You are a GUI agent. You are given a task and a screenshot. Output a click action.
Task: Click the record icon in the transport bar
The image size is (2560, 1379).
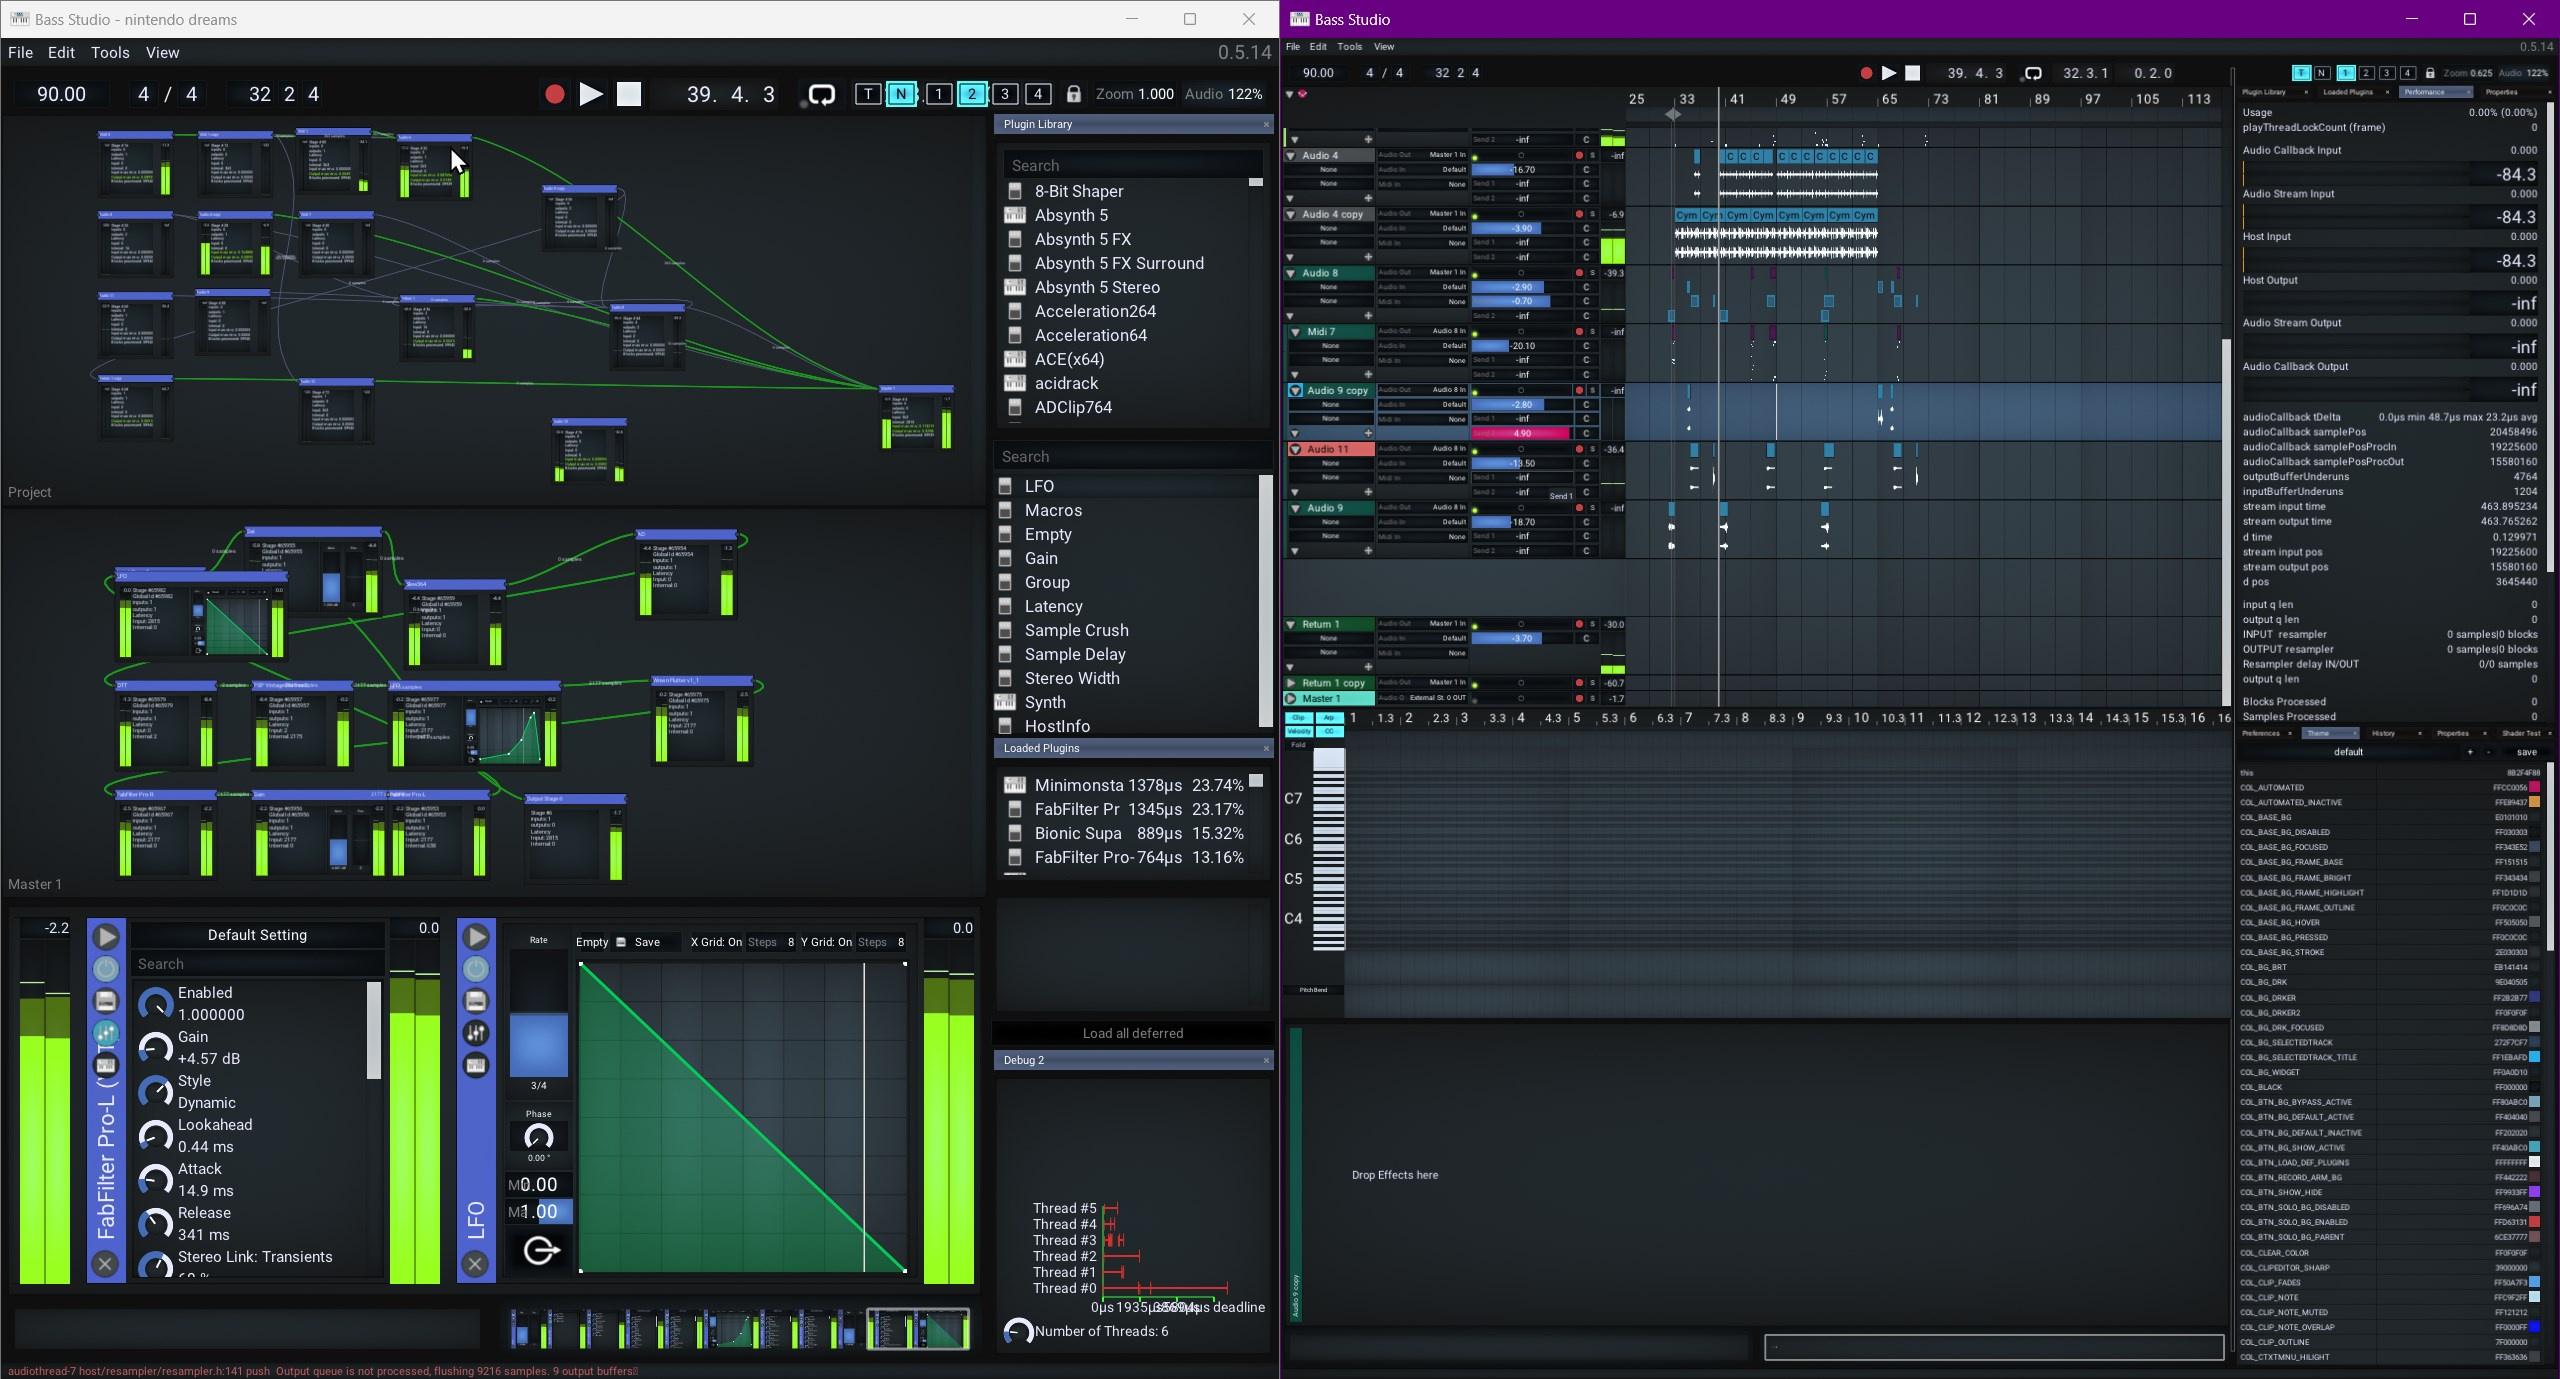pos(557,94)
